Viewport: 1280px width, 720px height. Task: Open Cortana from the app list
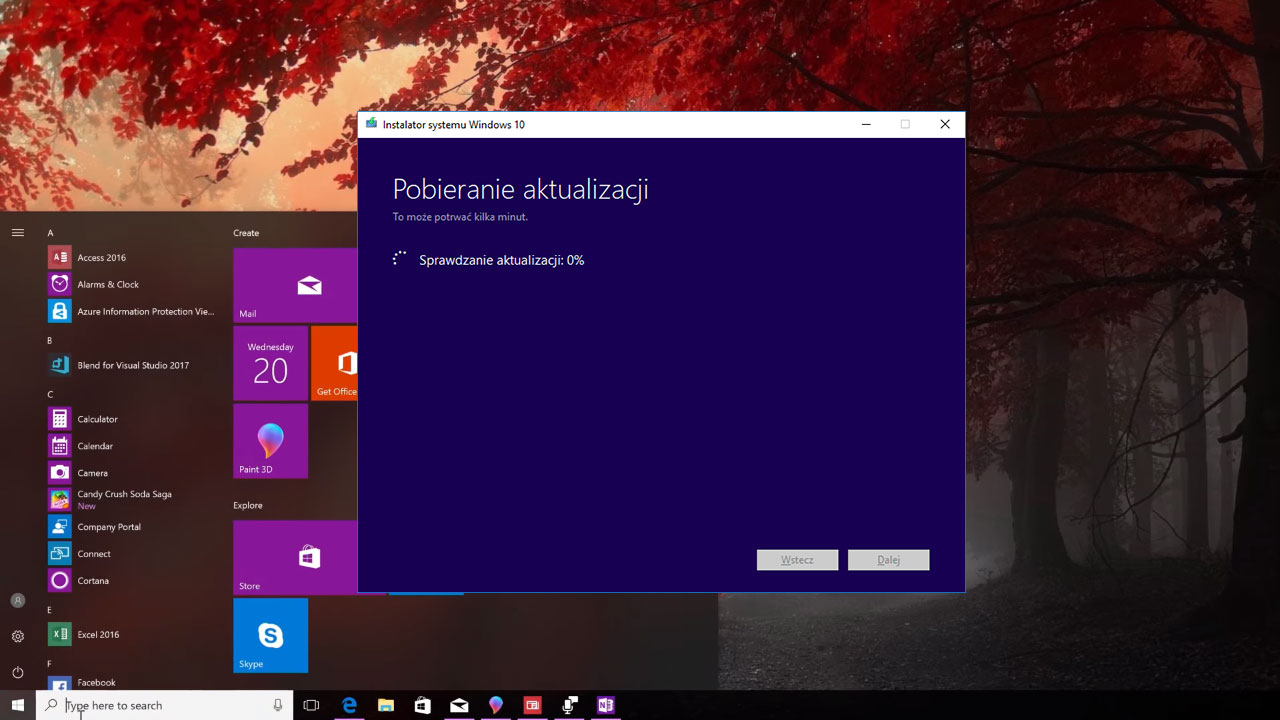130,581
